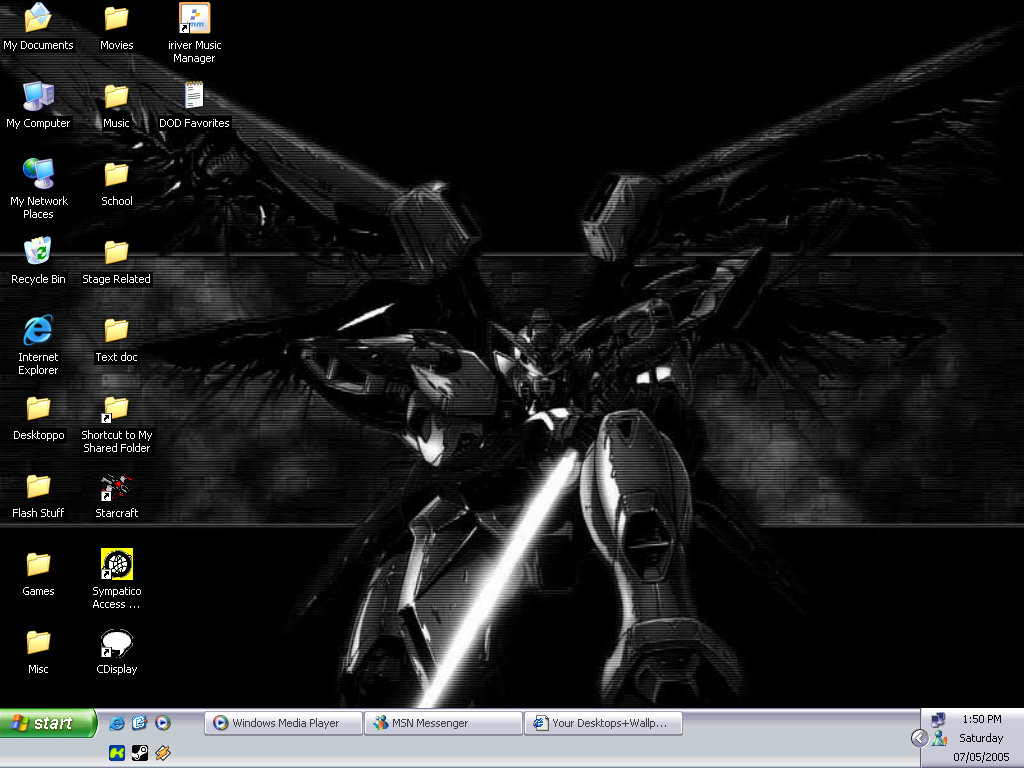This screenshot has height=768, width=1024.
Task: Click the network connection tray icon
Action: tap(938, 720)
